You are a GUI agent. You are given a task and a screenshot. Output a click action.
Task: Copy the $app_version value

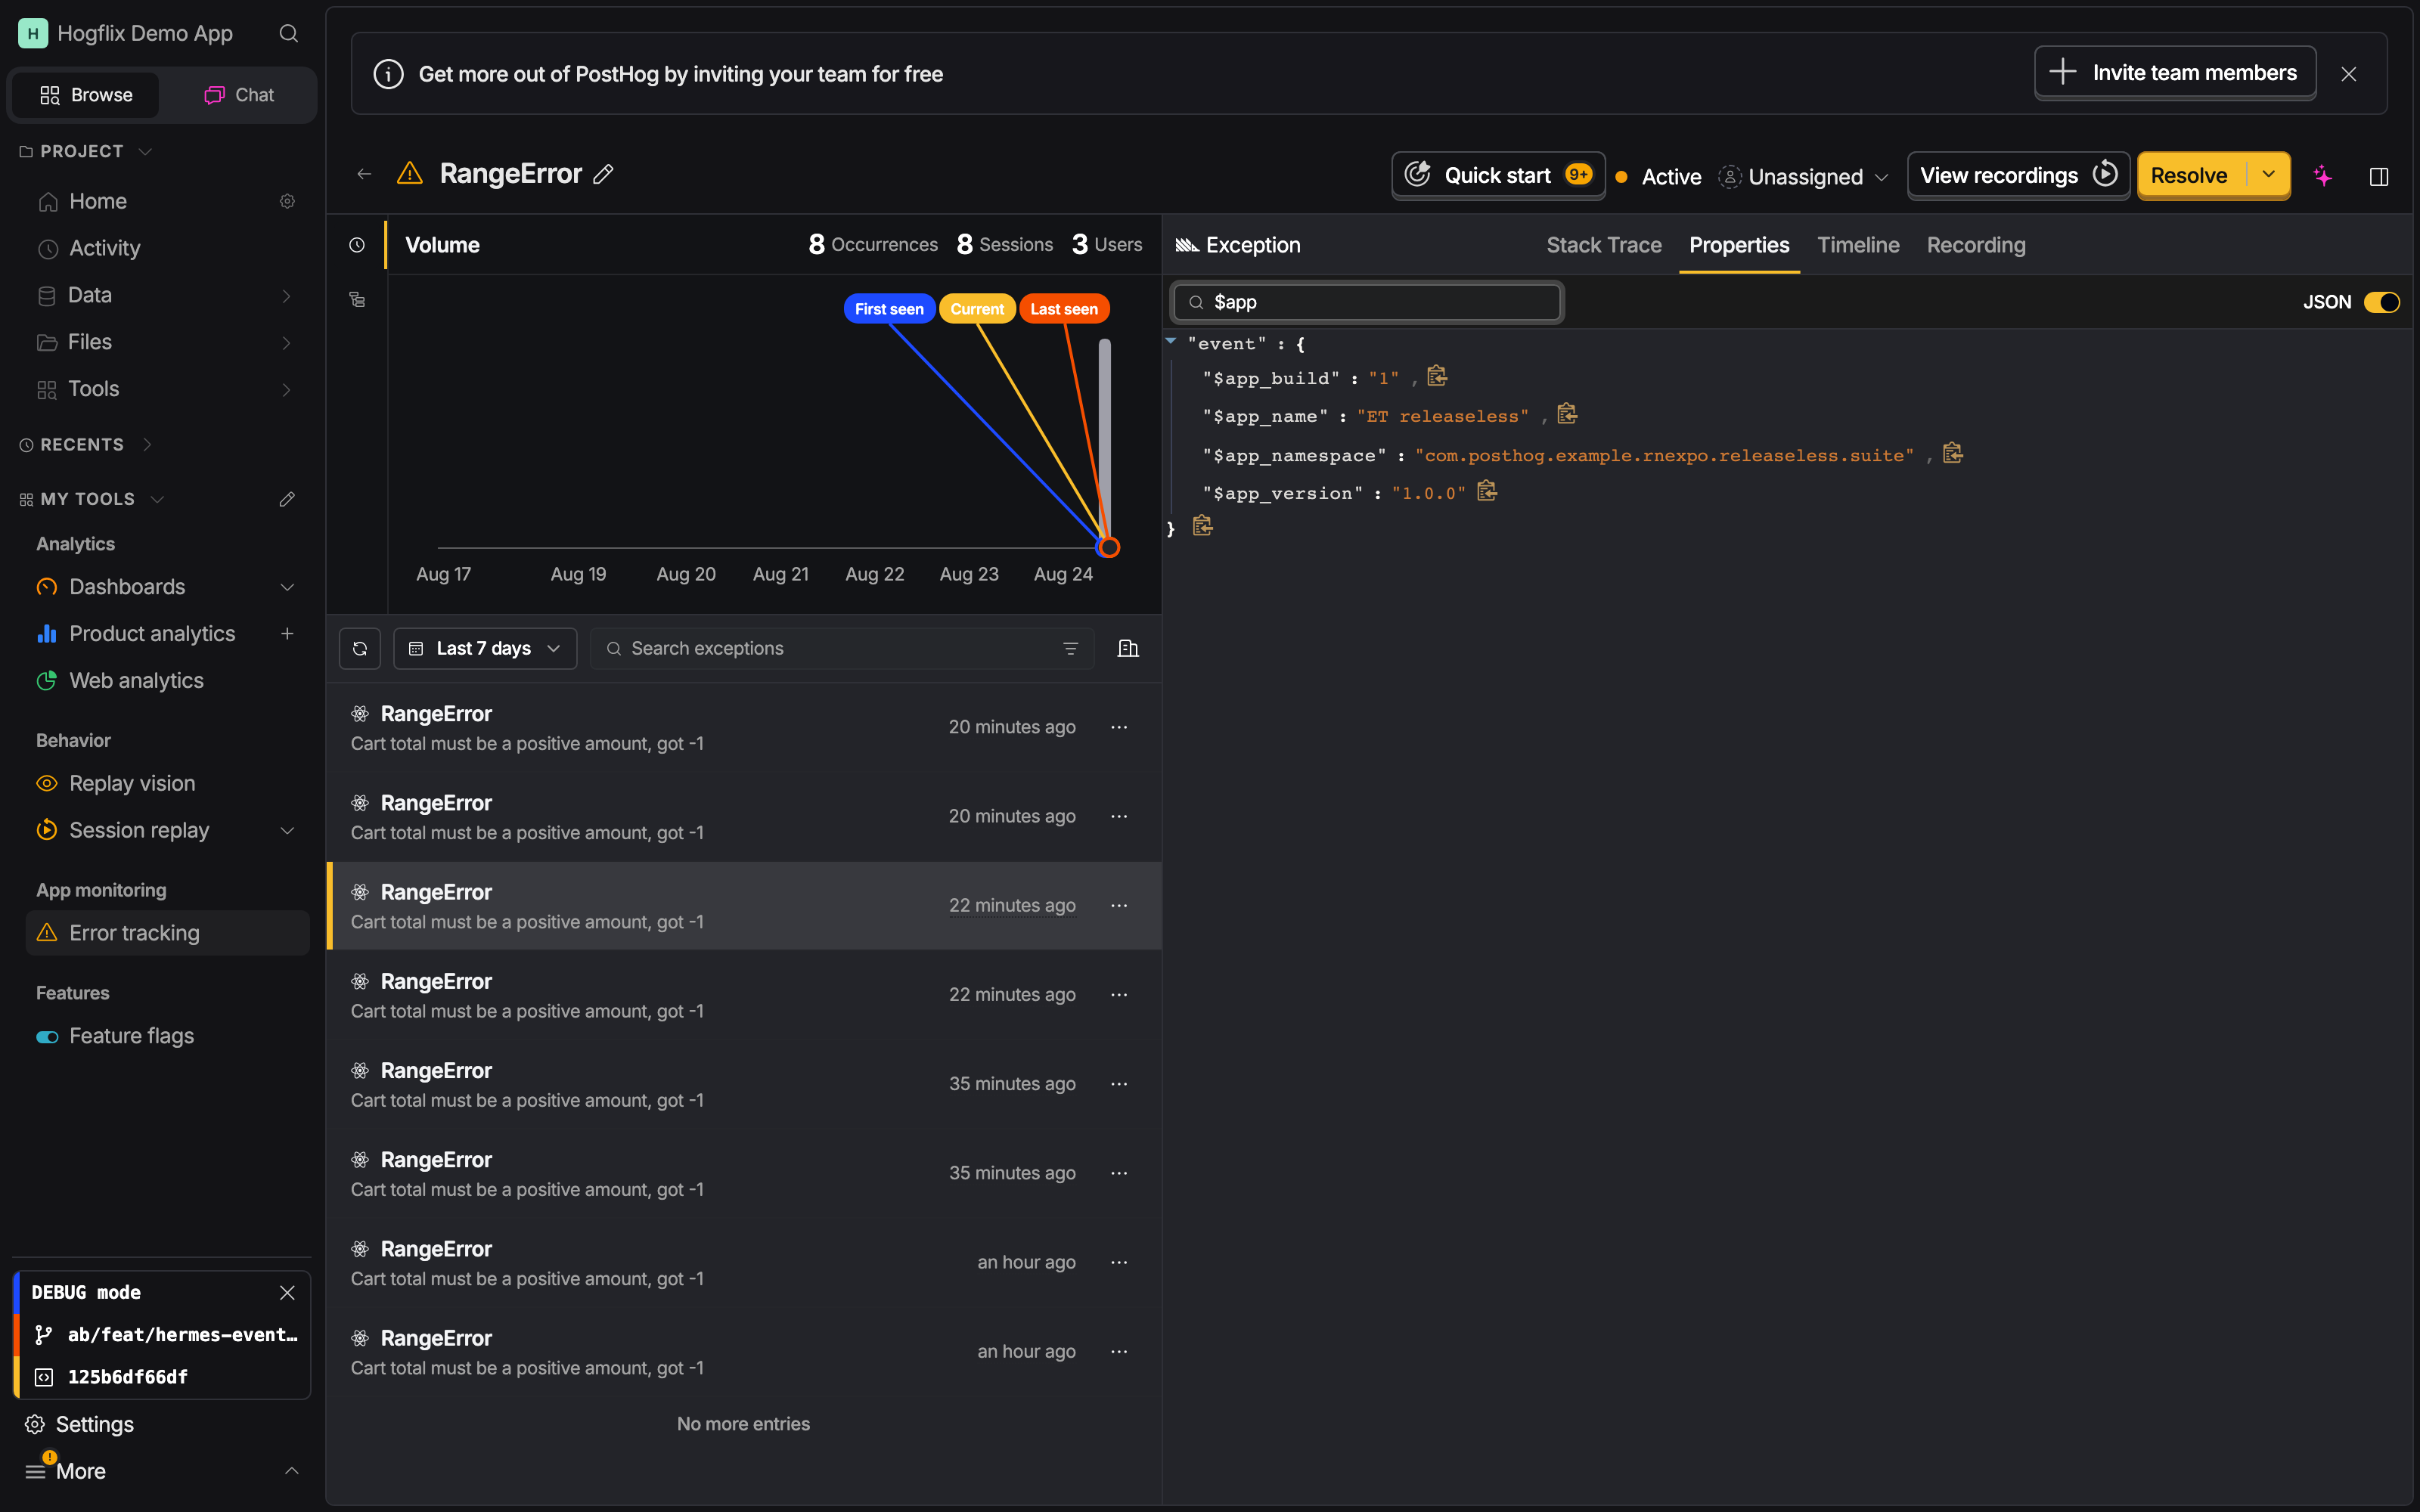click(1487, 491)
